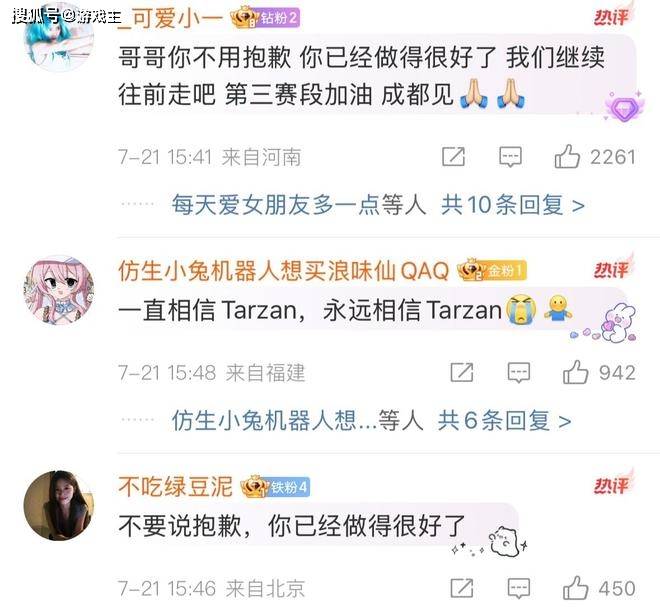
Task: View 不吃绿豆泥's photo avatar
Action: (x=58, y=506)
